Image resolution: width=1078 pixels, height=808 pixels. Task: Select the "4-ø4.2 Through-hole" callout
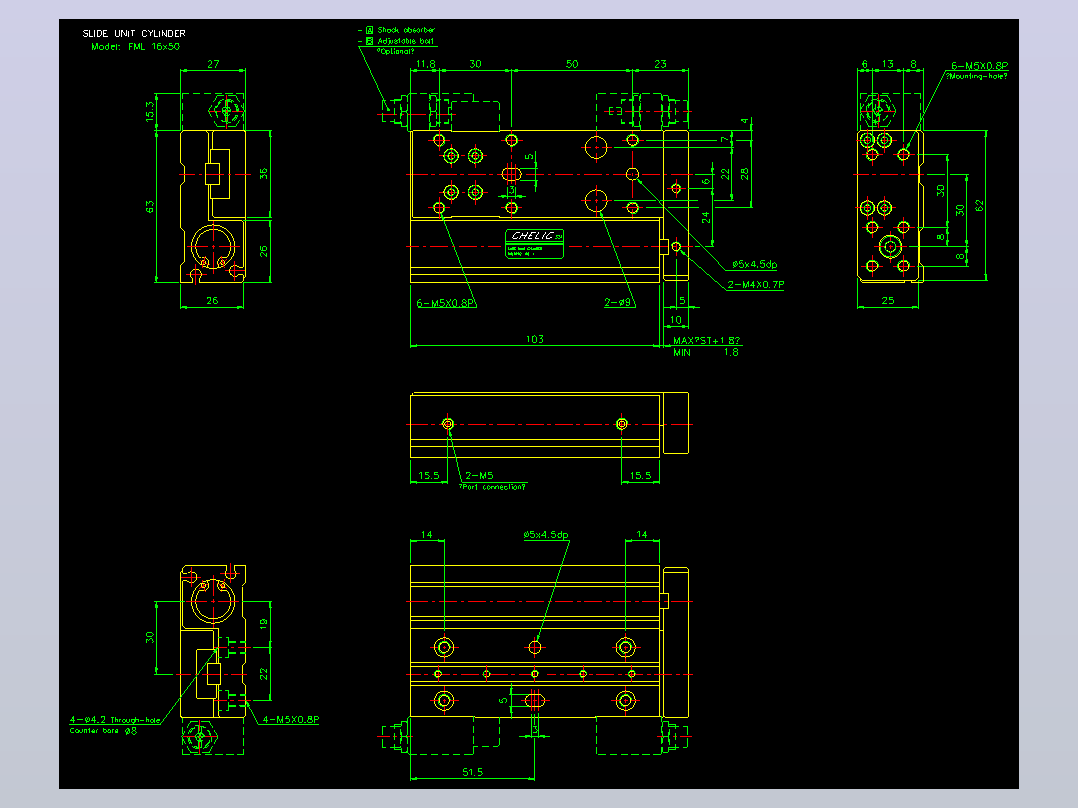tap(115, 720)
